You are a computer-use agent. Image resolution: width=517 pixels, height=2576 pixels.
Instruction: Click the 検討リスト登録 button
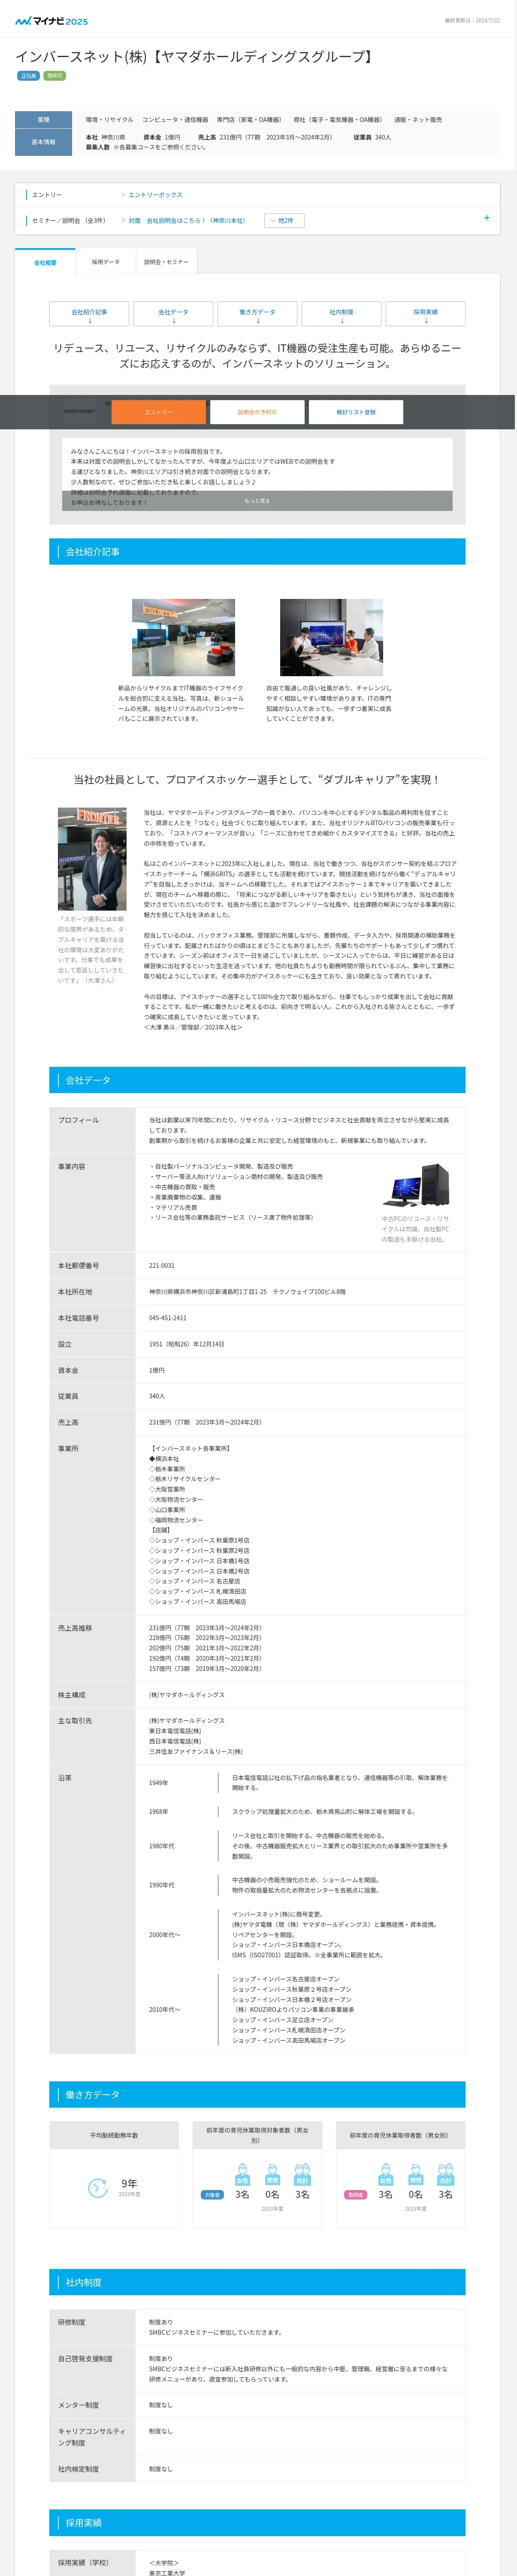pyautogui.click(x=356, y=412)
